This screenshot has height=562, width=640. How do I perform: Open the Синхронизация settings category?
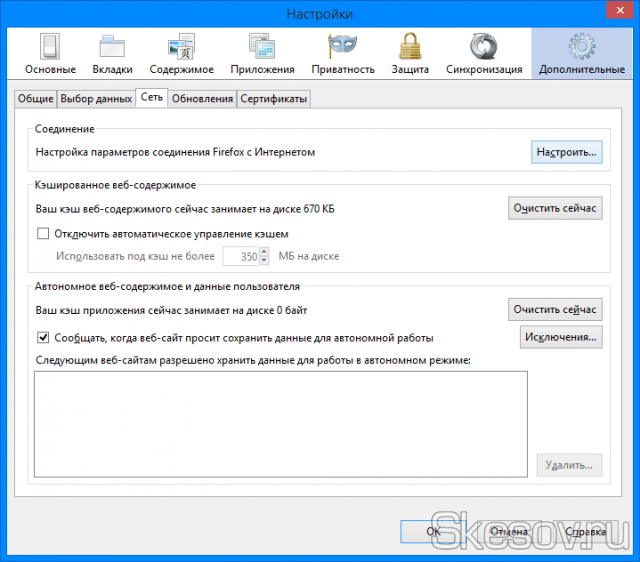point(484,54)
